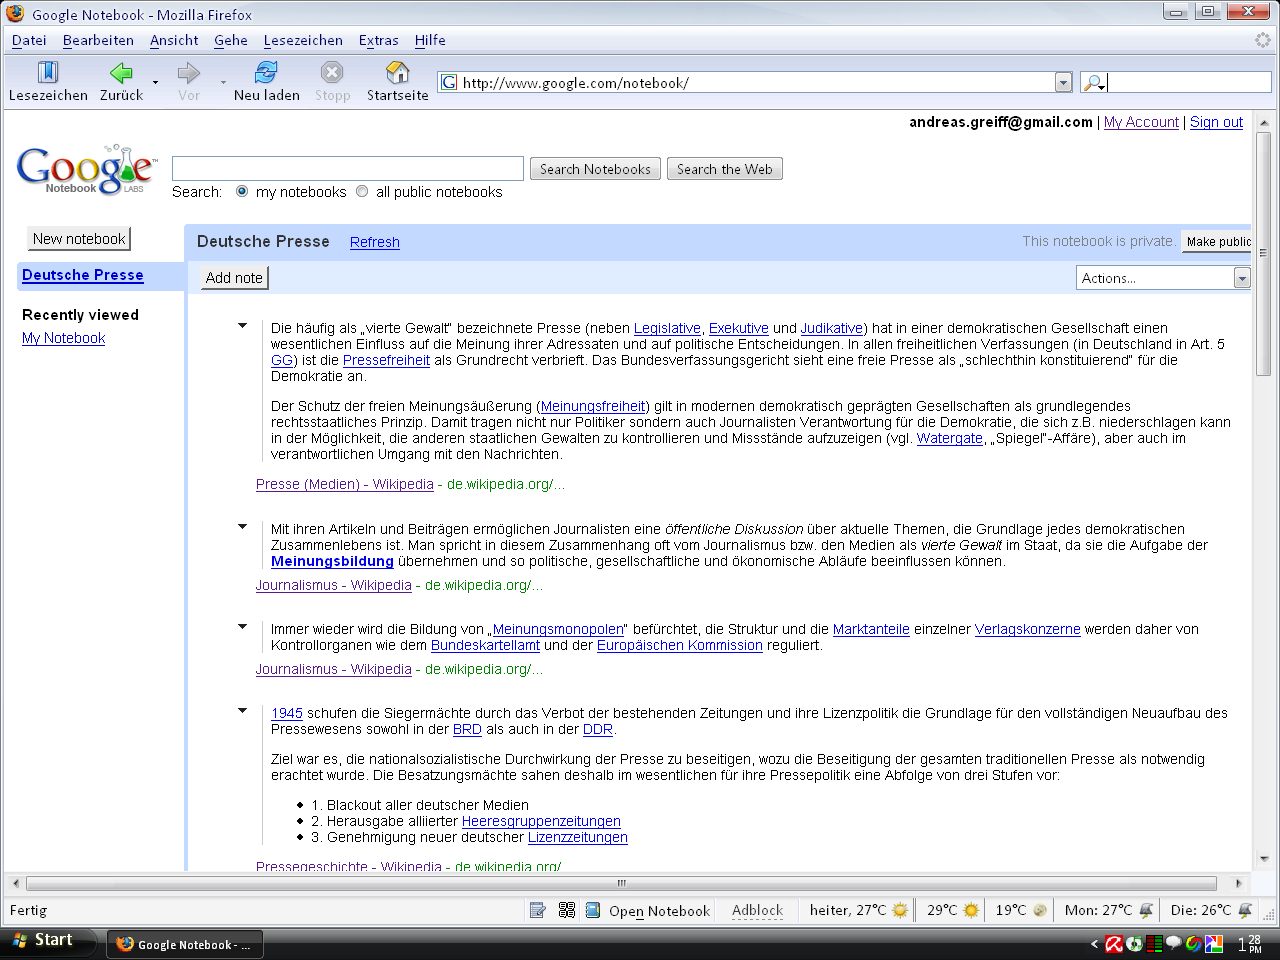The image size is (1280, 960).
Task: Open the Bearbeiten menu
Action: [x=98, y=40]
